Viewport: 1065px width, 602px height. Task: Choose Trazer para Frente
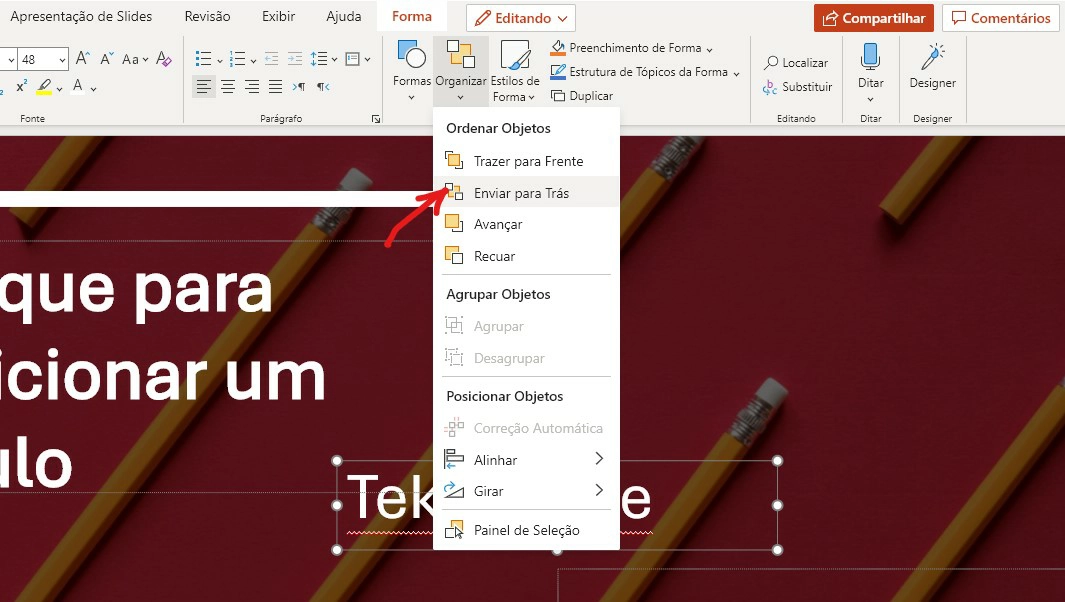[x=526, y=161]
